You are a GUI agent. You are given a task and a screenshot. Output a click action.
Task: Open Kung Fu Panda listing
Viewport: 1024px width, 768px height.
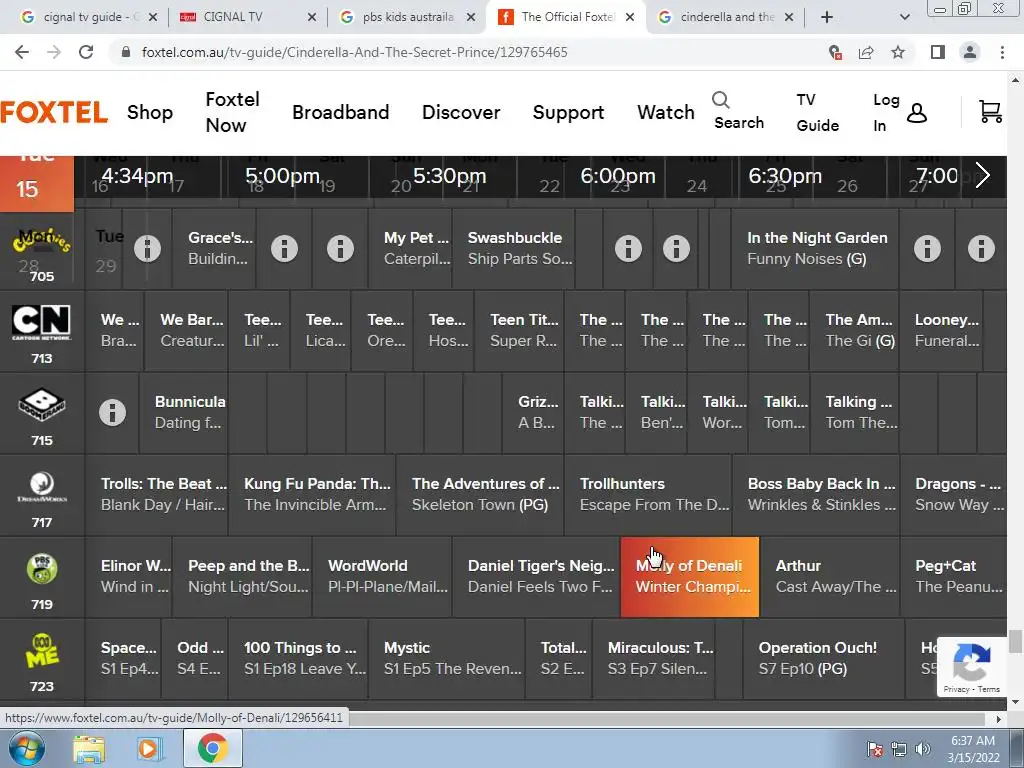[x=312, y=494]
